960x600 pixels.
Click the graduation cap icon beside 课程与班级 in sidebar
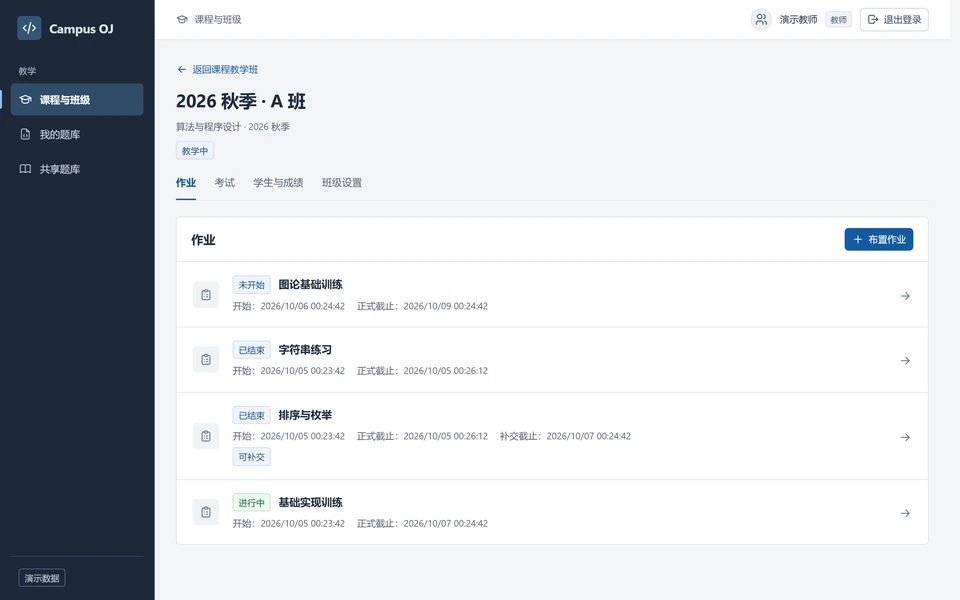pos(25,99)
